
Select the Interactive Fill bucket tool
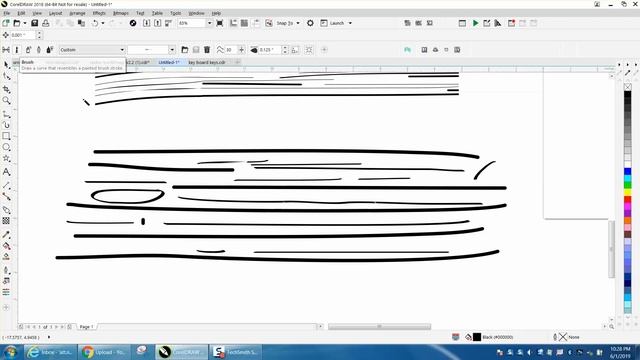(6, 246)
